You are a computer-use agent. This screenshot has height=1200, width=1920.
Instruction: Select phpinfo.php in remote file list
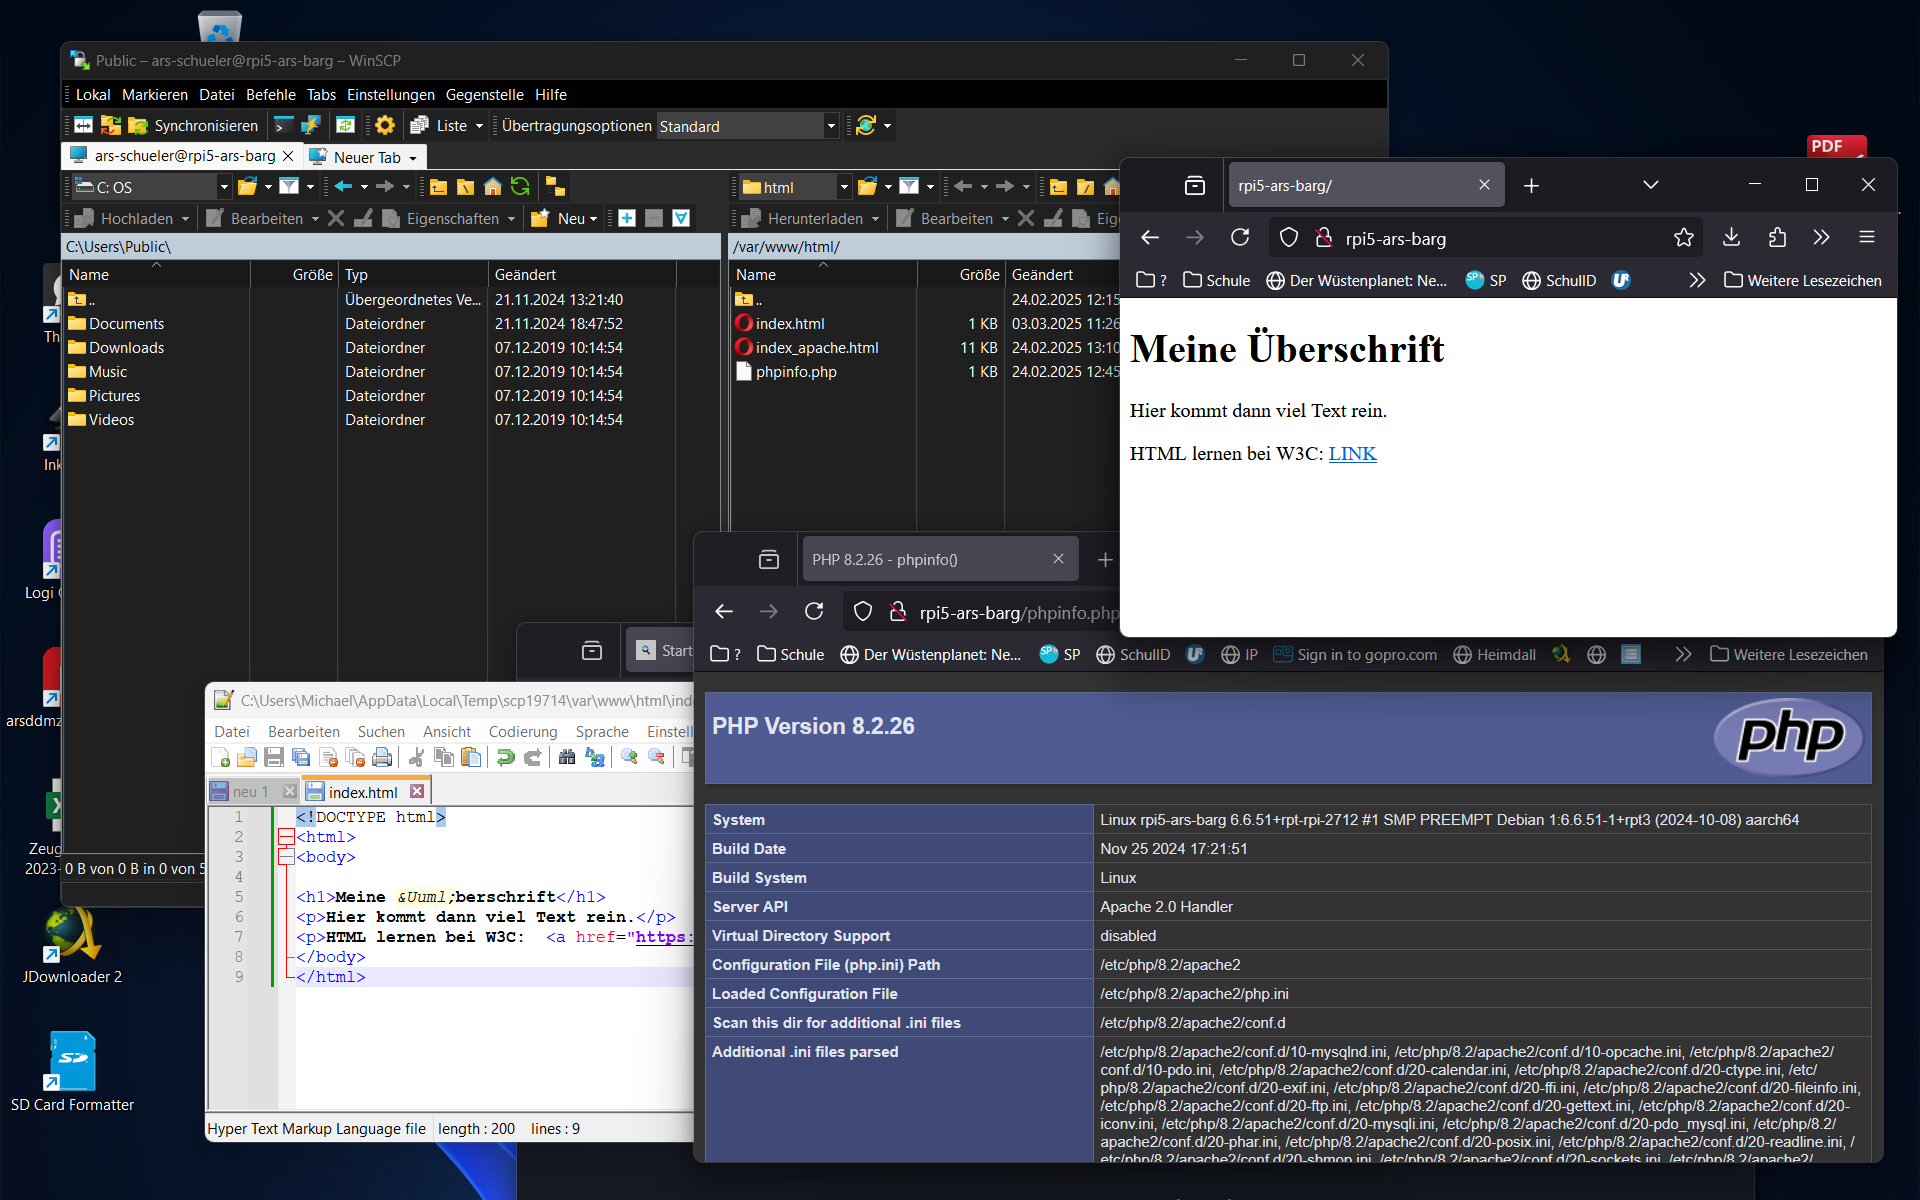pyautogui.click(x=796, y=372)
